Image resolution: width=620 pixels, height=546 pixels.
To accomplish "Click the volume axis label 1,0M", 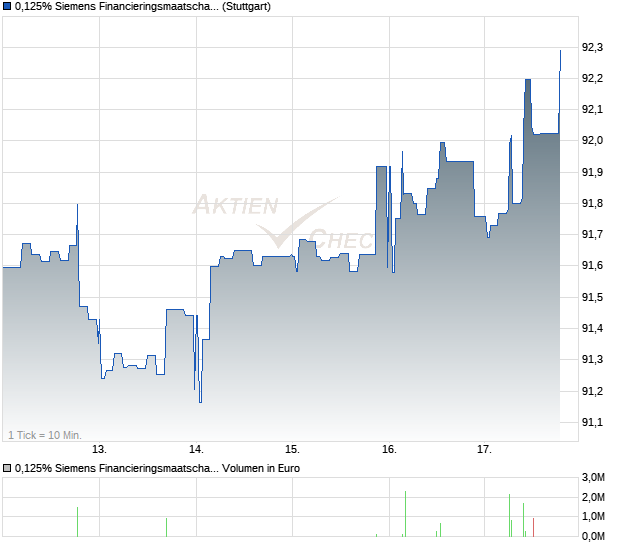I will tap(593, 516).
